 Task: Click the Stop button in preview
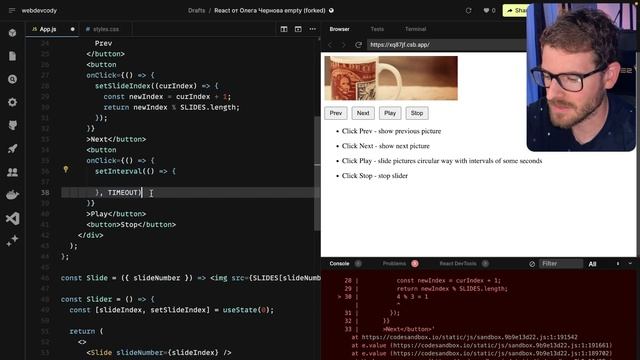417,113
